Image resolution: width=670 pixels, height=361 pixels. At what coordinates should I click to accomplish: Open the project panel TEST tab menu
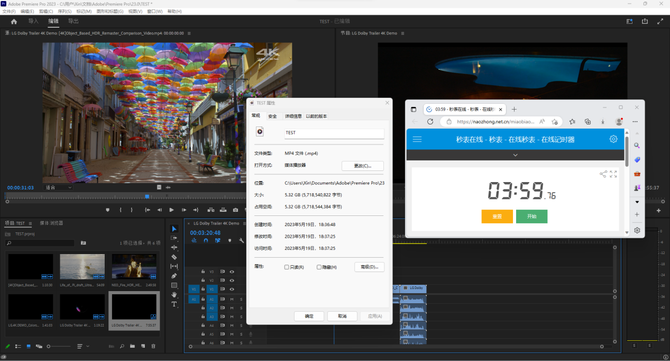coord(31,223)
